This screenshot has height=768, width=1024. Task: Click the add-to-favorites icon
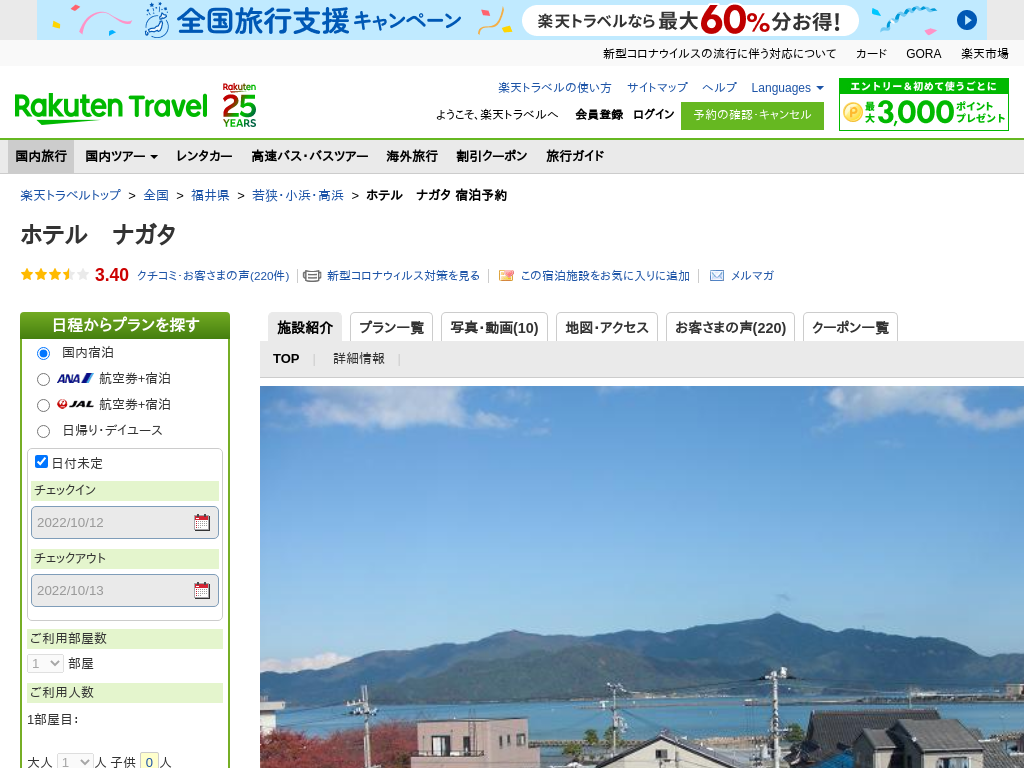[x=506, y=276]
